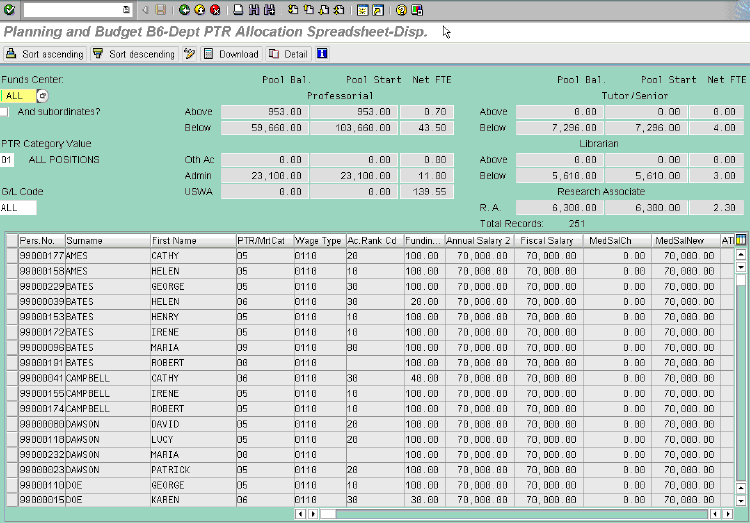Screen dimensions: 750x523
Task: Click the Surname column header
Action: 108,240
